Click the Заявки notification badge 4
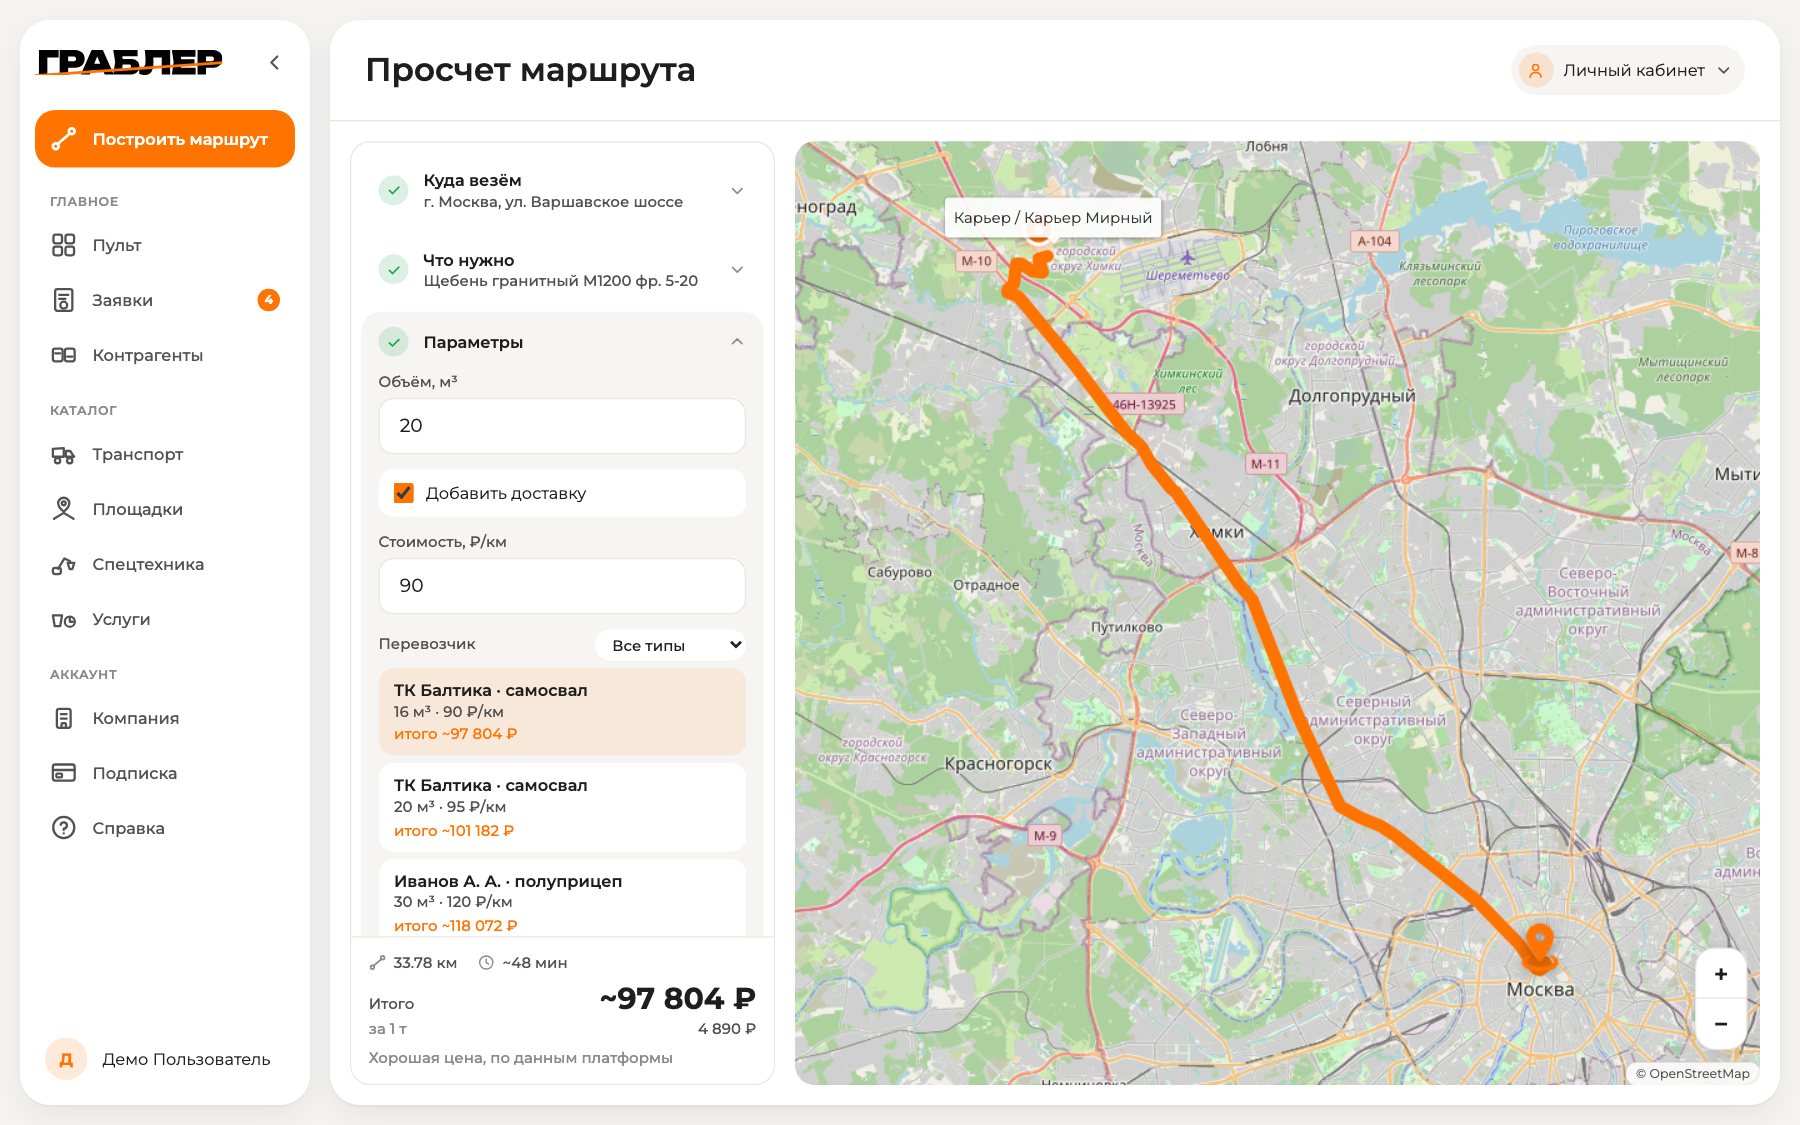 [x=268, y=300]
